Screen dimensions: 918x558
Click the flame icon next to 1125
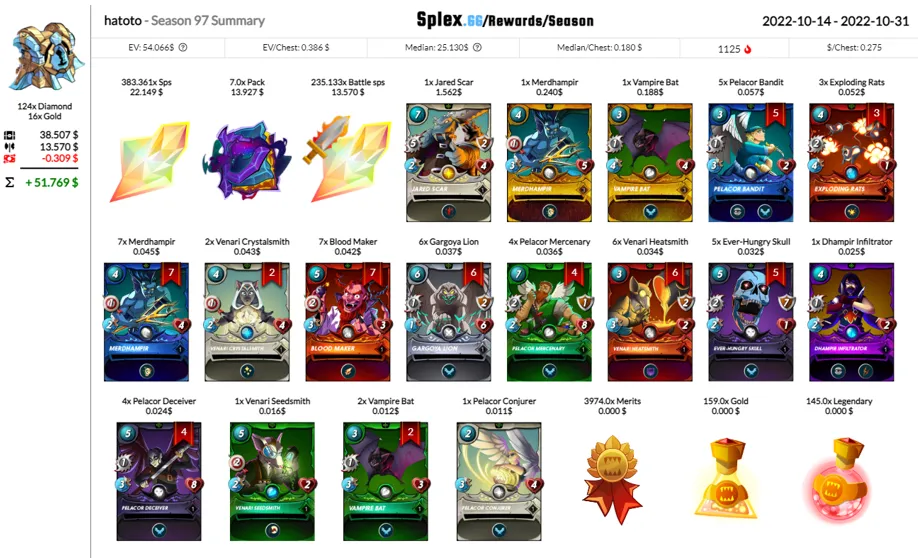pyautogui.click(x=748, y=49)
